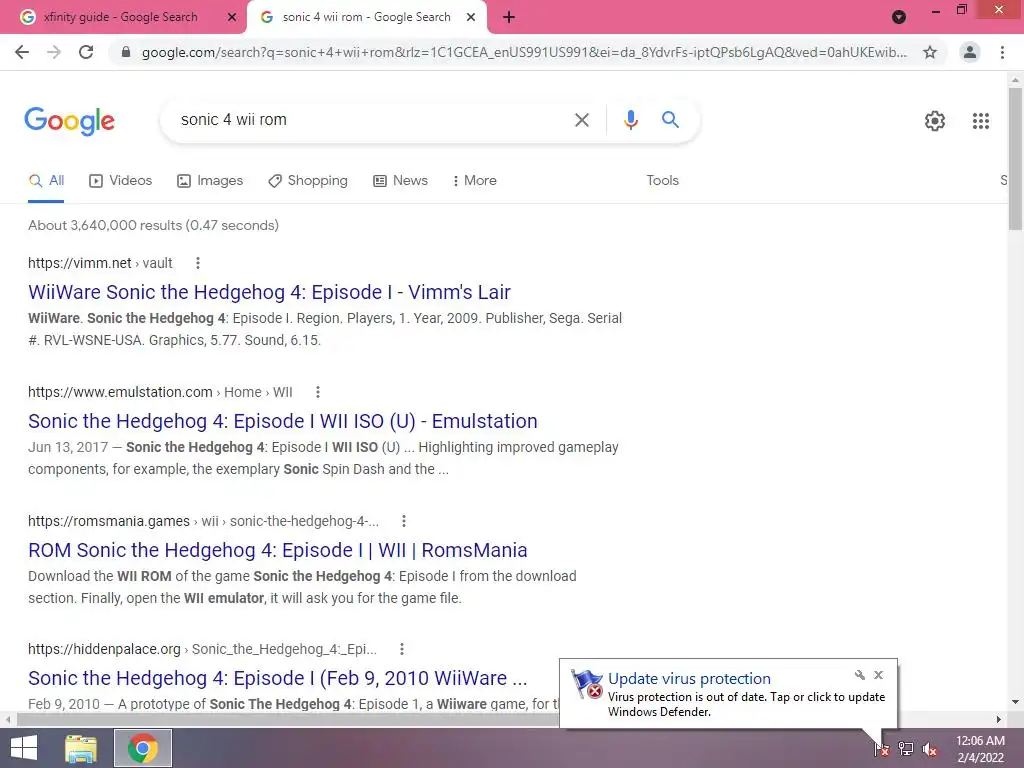This screenshot has width=1024, height=768.
Task: Switch to the xfinity guide tab
Action: pos(121,17)
